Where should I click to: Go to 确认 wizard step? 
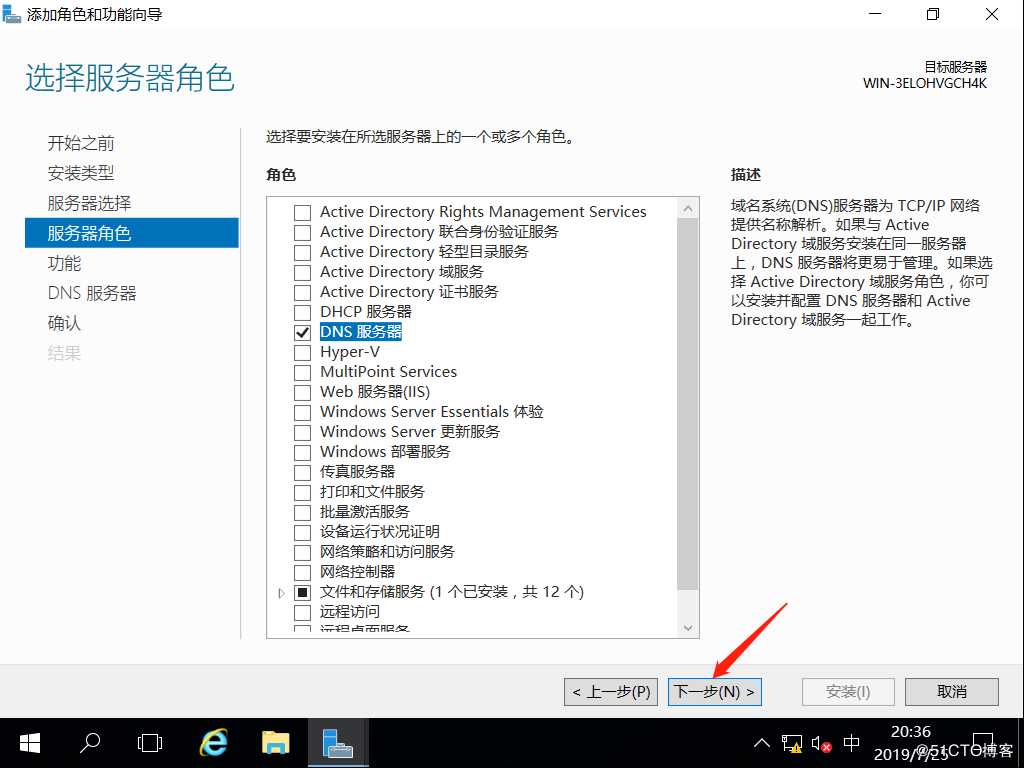(64, 323)
